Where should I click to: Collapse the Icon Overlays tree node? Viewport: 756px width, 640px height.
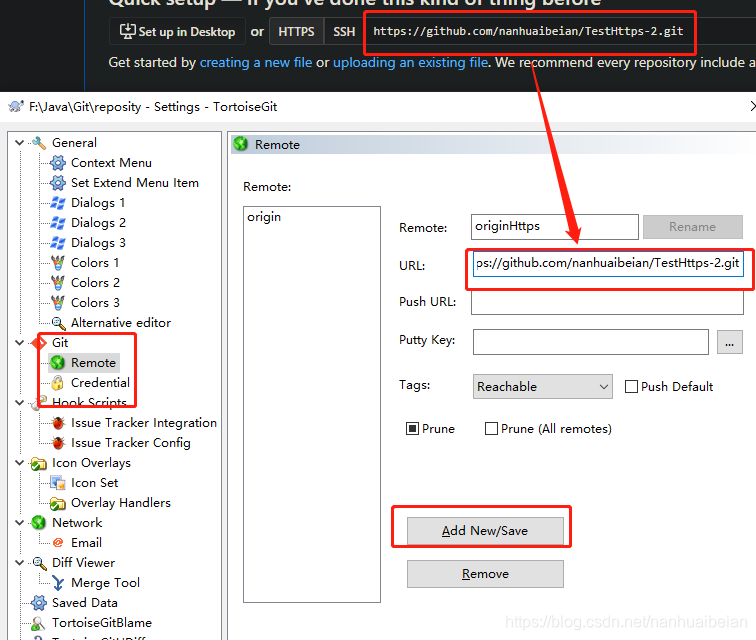coord(20,463)
